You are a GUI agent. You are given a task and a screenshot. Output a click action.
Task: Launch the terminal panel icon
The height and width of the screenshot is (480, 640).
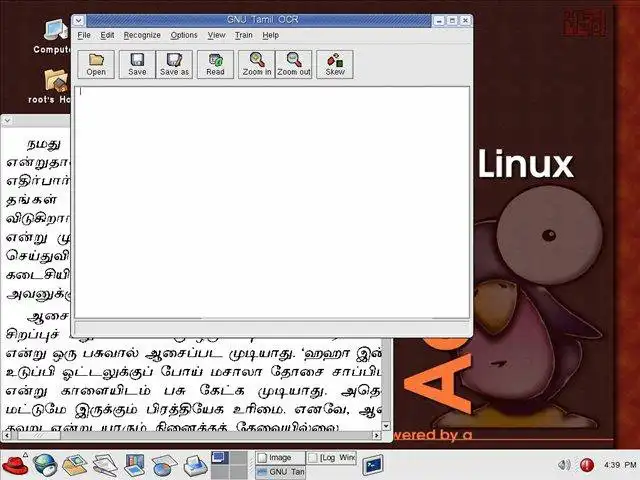pos(373,465)
